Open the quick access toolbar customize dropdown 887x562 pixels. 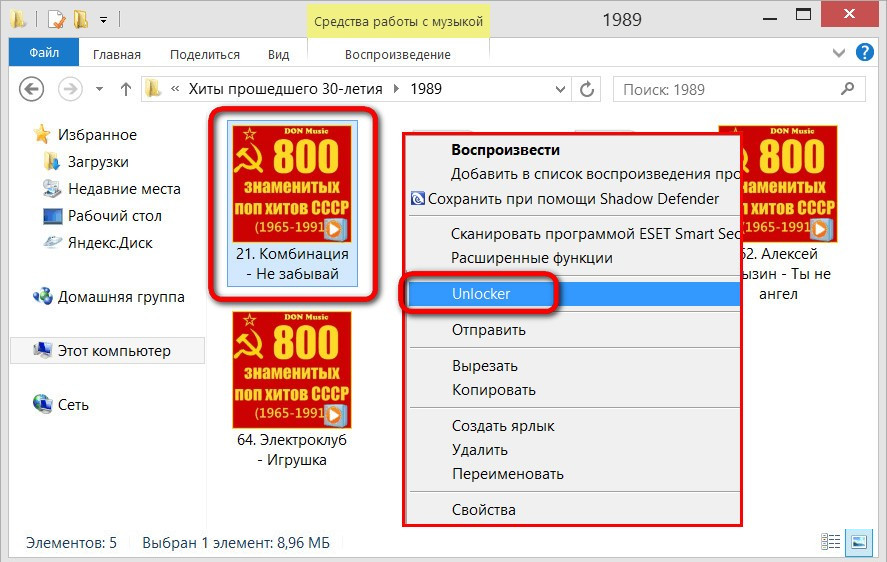coord(104,20)
